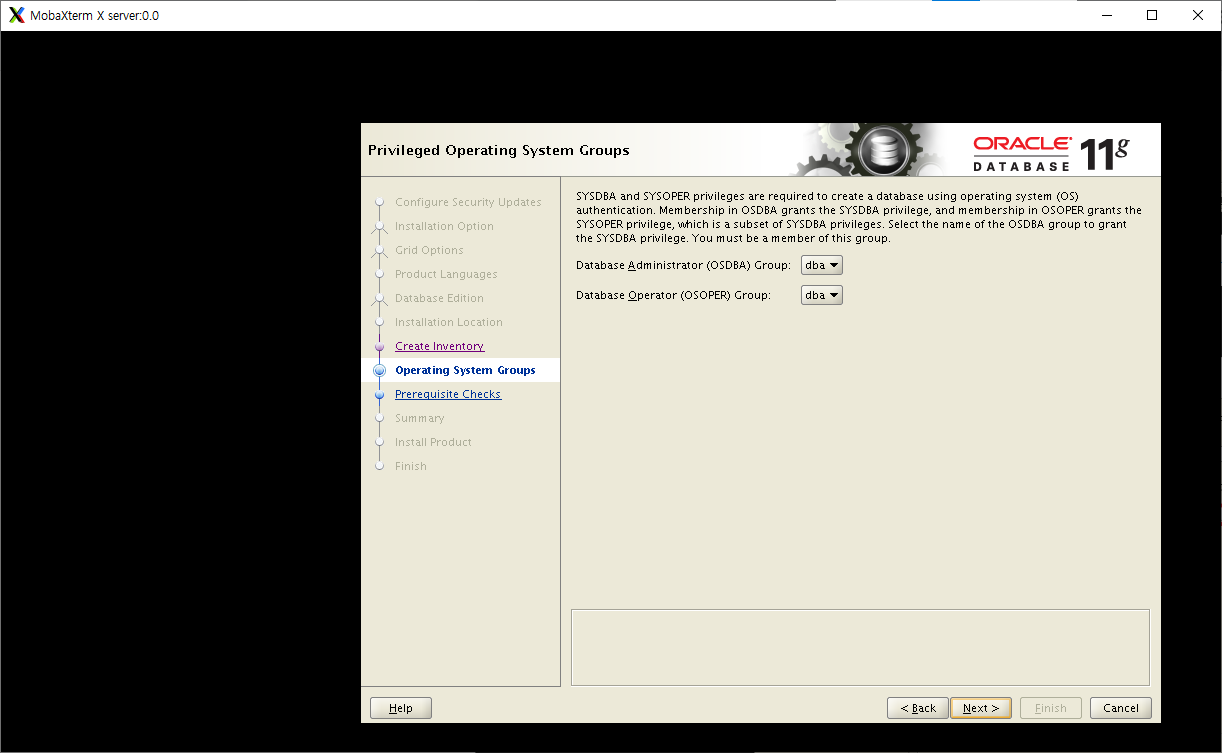Click the Database Administrator (OSDBA) Group label
The height and width of the screenshot is (753, 1222).
click(x=683, y=265)
